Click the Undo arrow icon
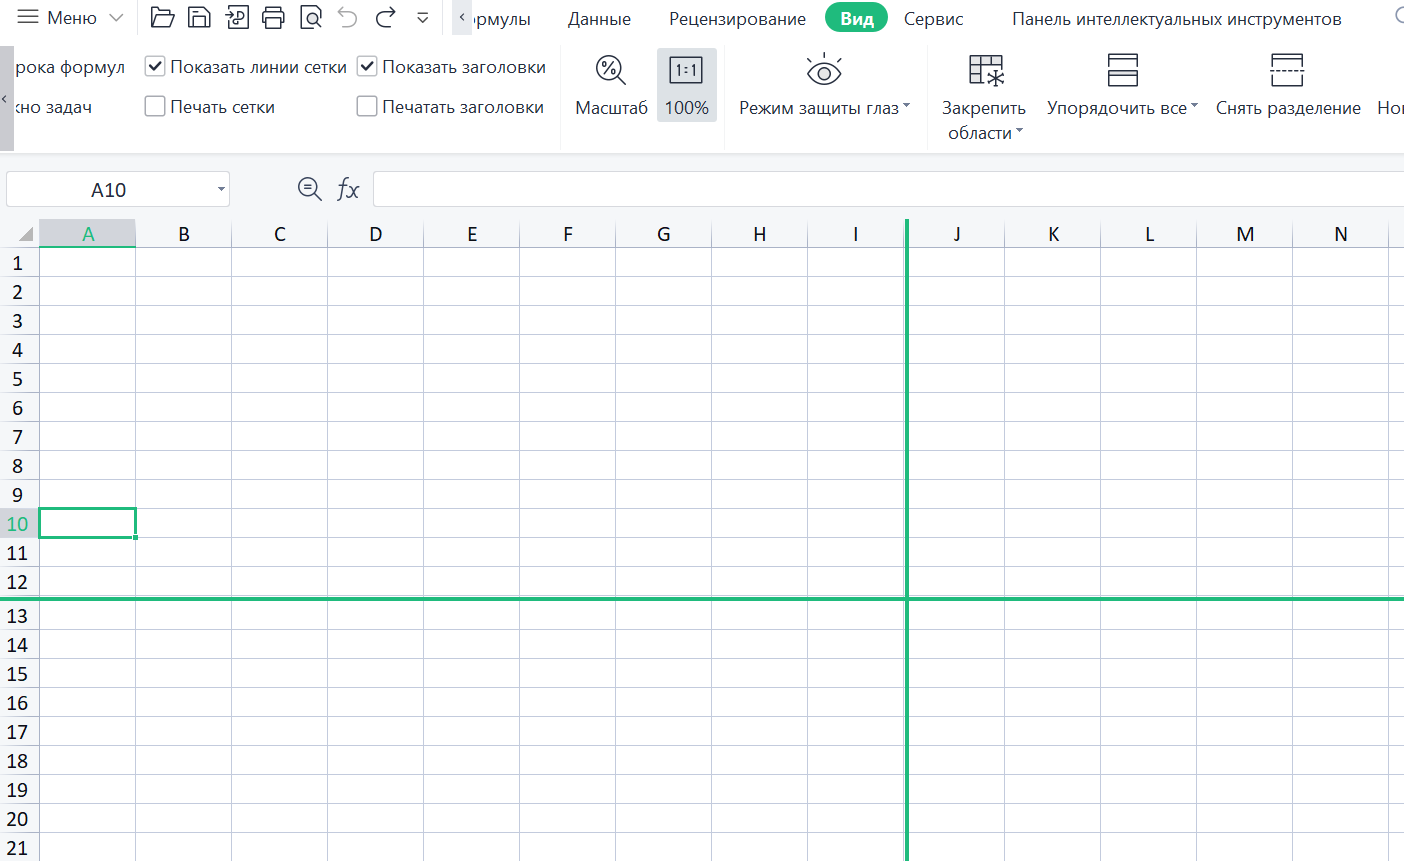 (x=347, y=17)
